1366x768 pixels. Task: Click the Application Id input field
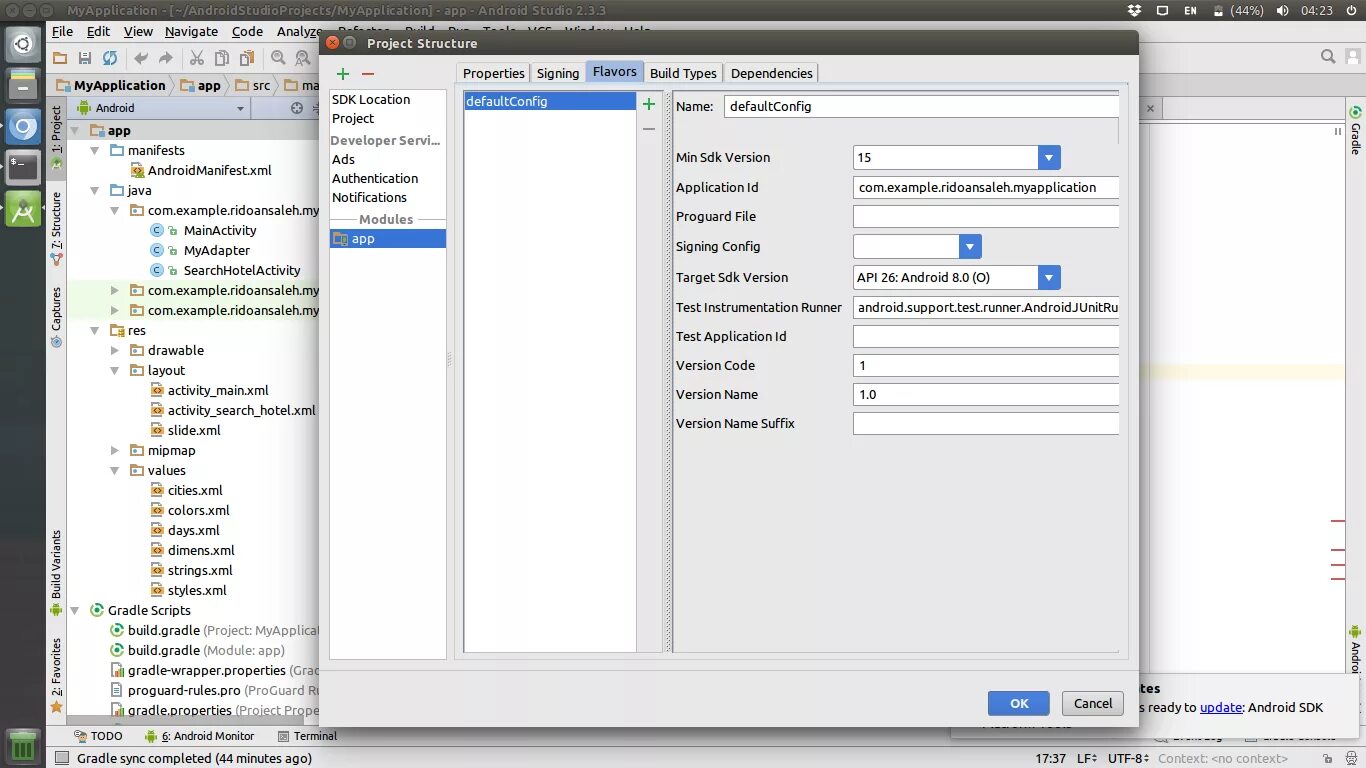(986, 187)
